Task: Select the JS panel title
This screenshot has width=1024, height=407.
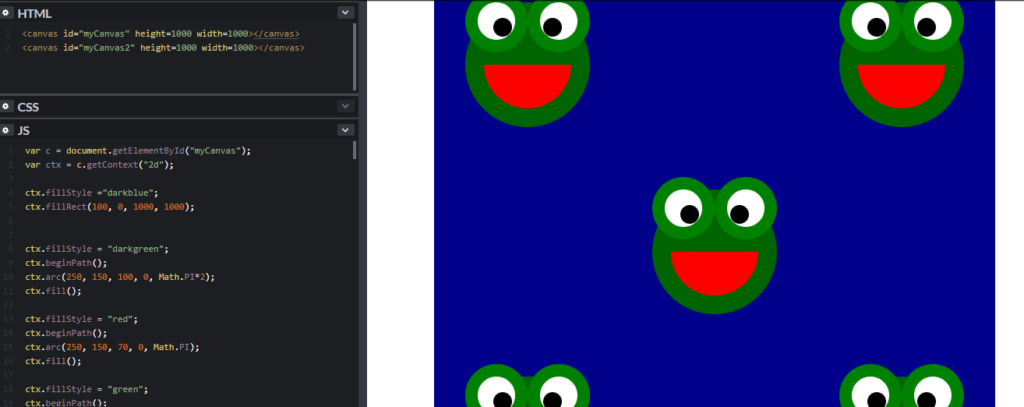Action: click(x=24, y=130)
